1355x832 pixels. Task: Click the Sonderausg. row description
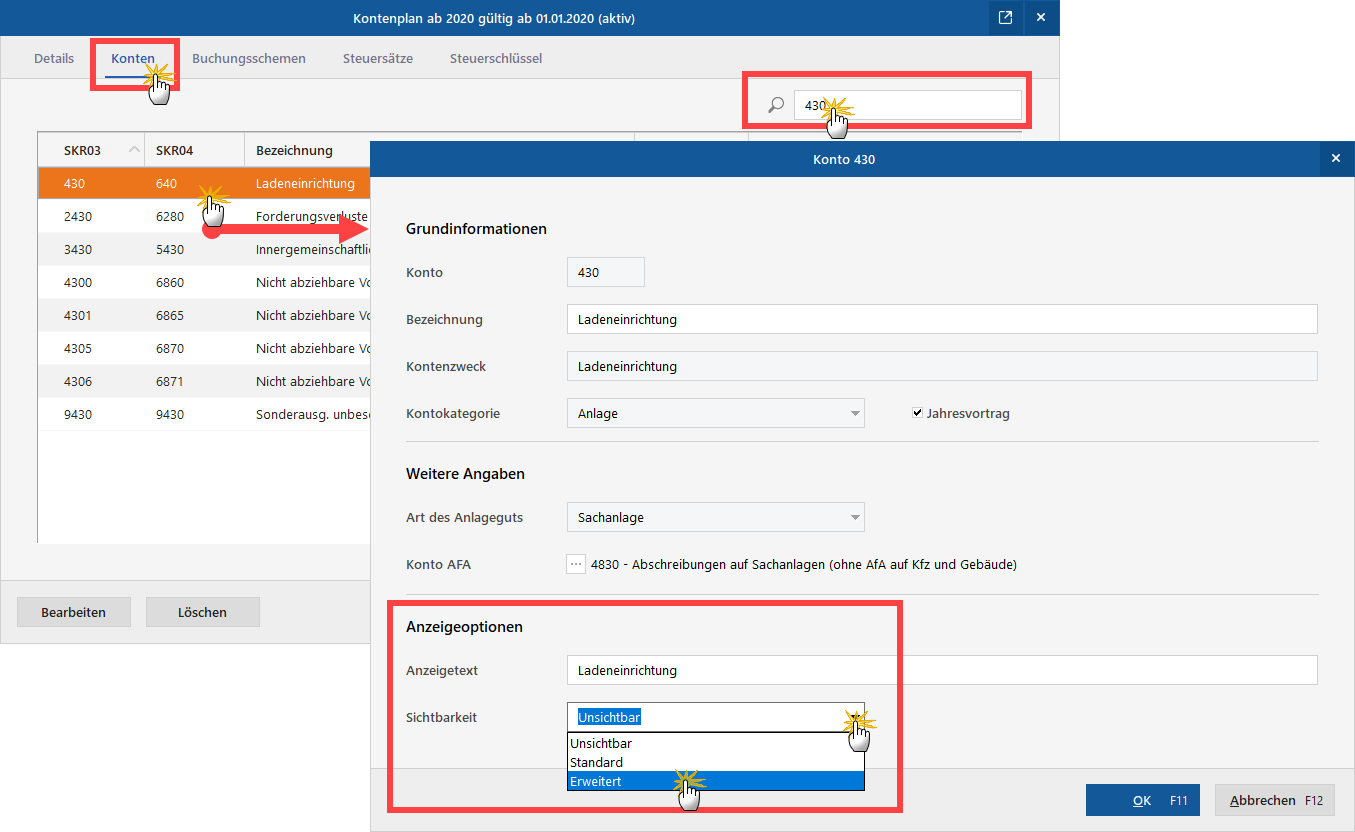(313, 414)
